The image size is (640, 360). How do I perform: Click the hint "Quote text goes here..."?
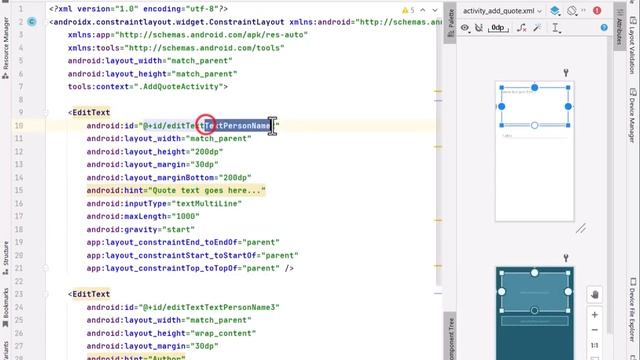[x=207, y=191]
